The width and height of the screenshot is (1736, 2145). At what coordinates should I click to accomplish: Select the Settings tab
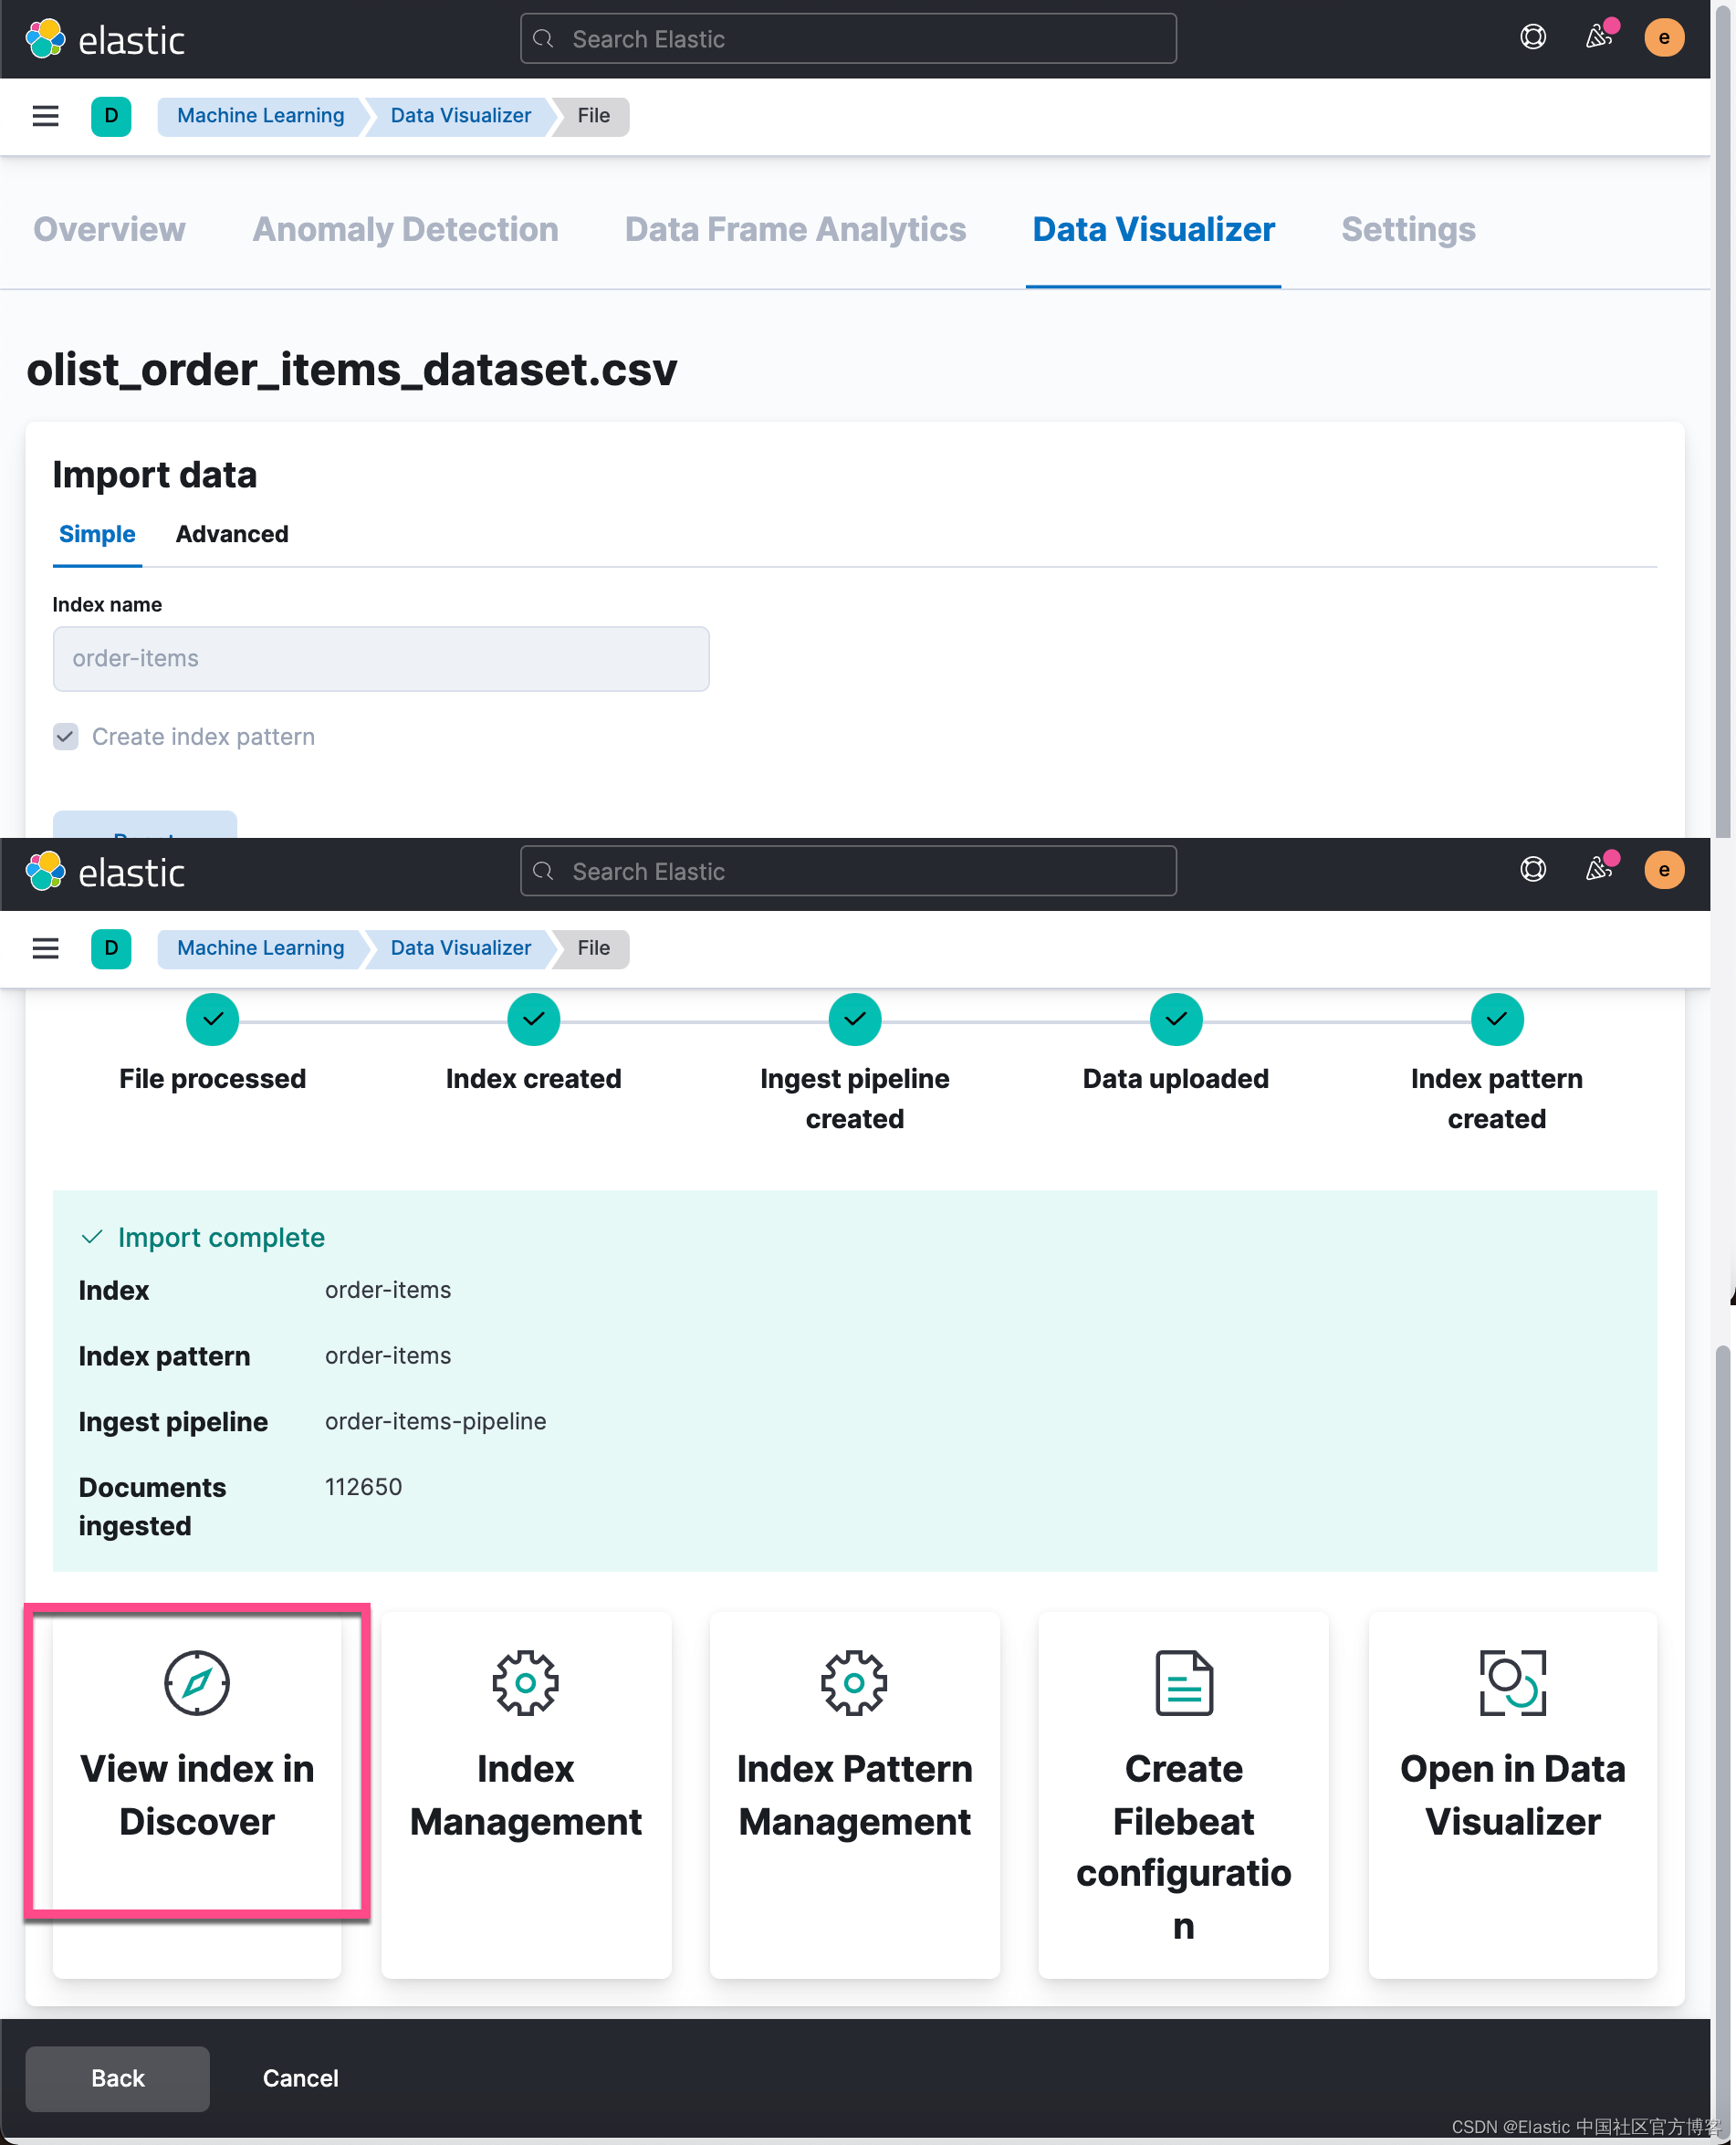pos(1408,229)
